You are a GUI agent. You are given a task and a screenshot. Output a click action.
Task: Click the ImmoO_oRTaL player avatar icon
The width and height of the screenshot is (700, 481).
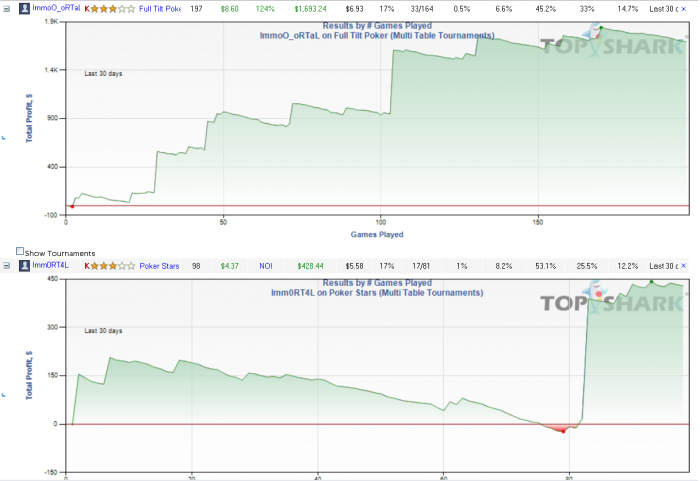pyautogui.click(x=24, y=8)
